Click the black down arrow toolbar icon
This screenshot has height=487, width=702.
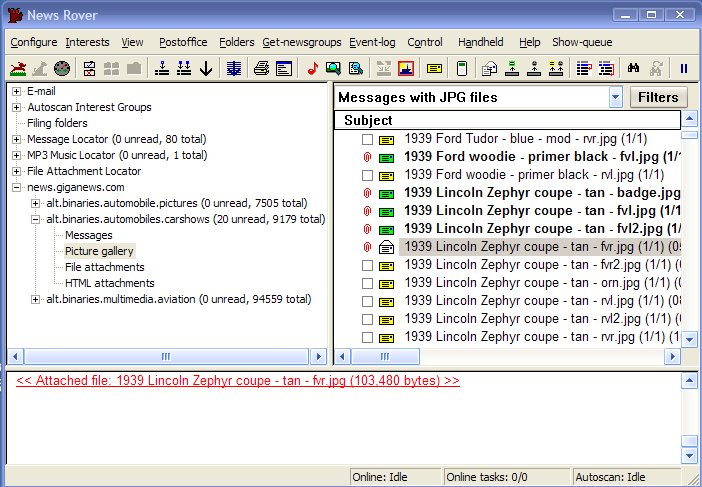[206, 68]
